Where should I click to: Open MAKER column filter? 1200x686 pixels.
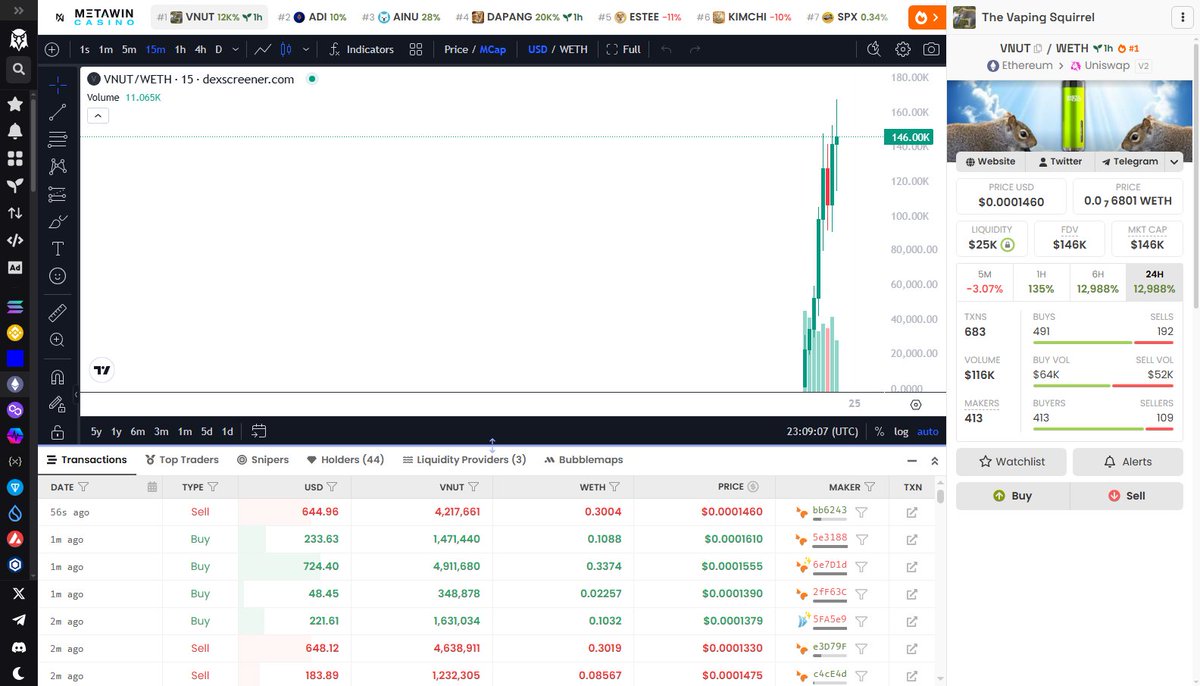point(870,487)
